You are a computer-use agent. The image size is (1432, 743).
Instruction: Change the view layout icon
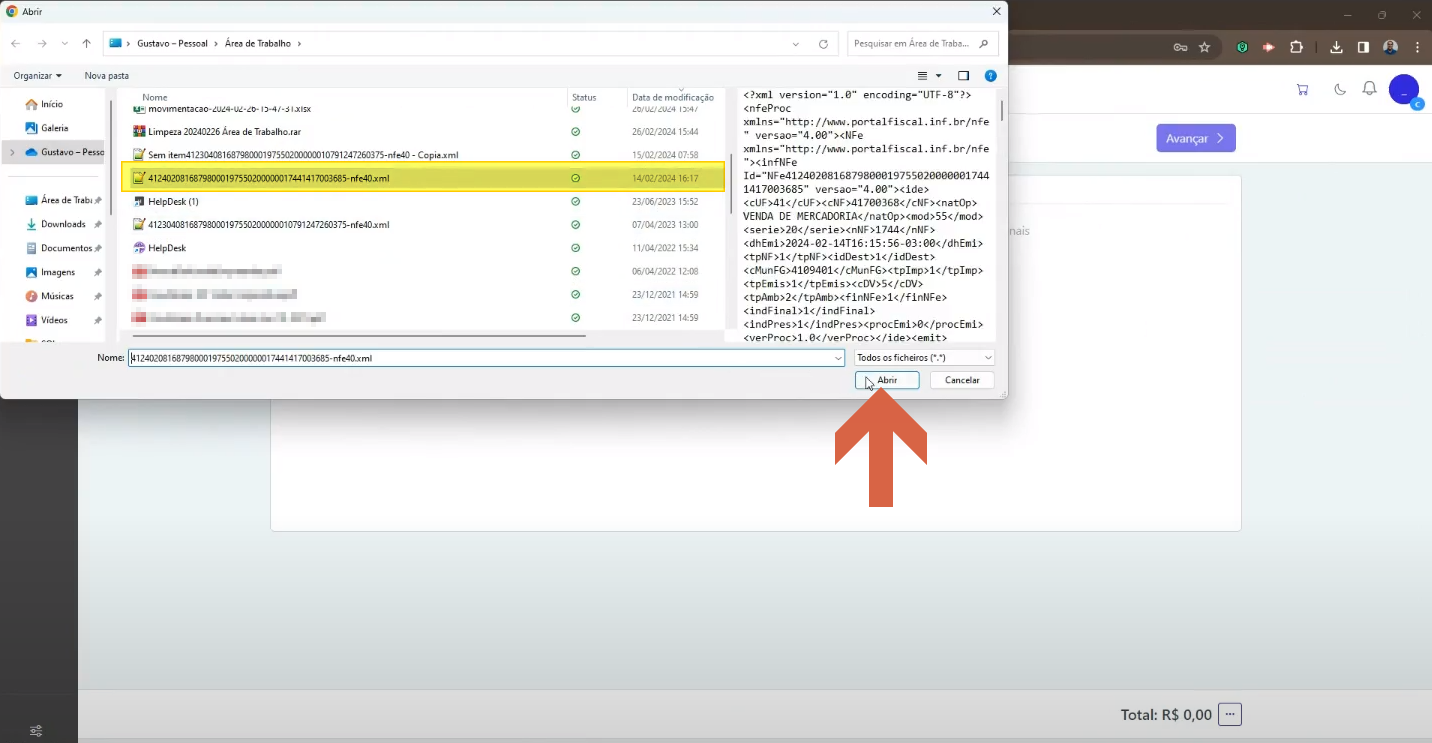tap(923, 76)
